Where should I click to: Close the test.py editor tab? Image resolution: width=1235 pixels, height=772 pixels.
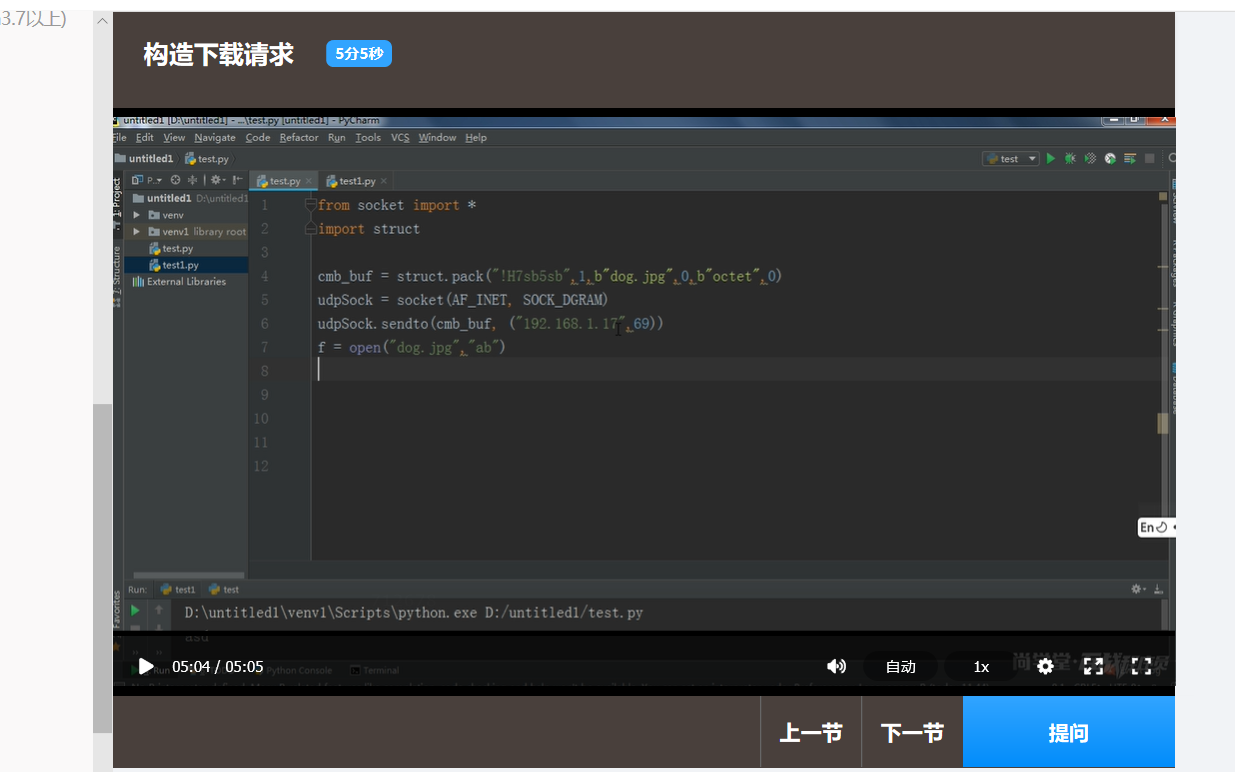(309, 181)
